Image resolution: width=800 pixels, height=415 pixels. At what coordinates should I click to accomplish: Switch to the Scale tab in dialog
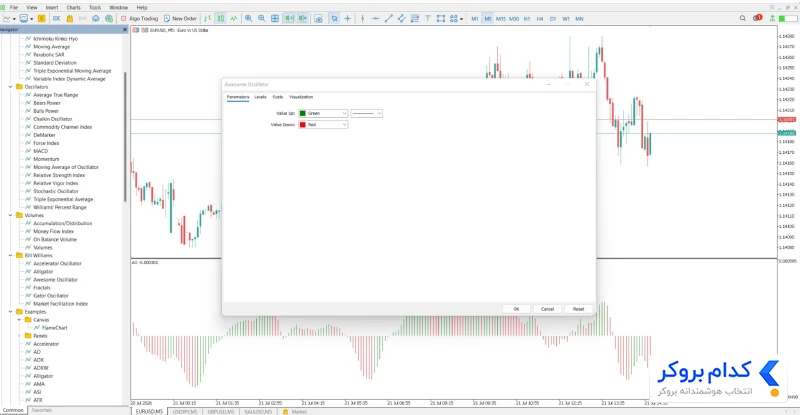(x=278, y=97)
